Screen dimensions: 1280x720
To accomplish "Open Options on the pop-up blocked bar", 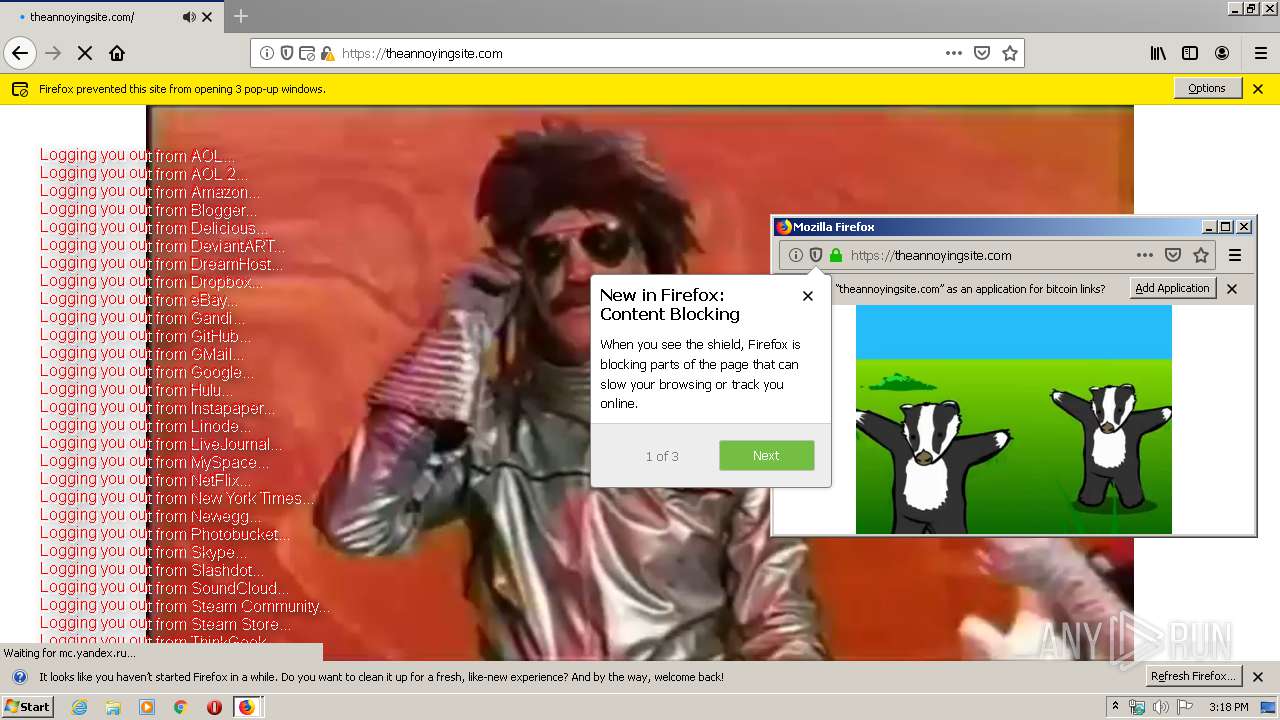I will (x=1207, y=88).
